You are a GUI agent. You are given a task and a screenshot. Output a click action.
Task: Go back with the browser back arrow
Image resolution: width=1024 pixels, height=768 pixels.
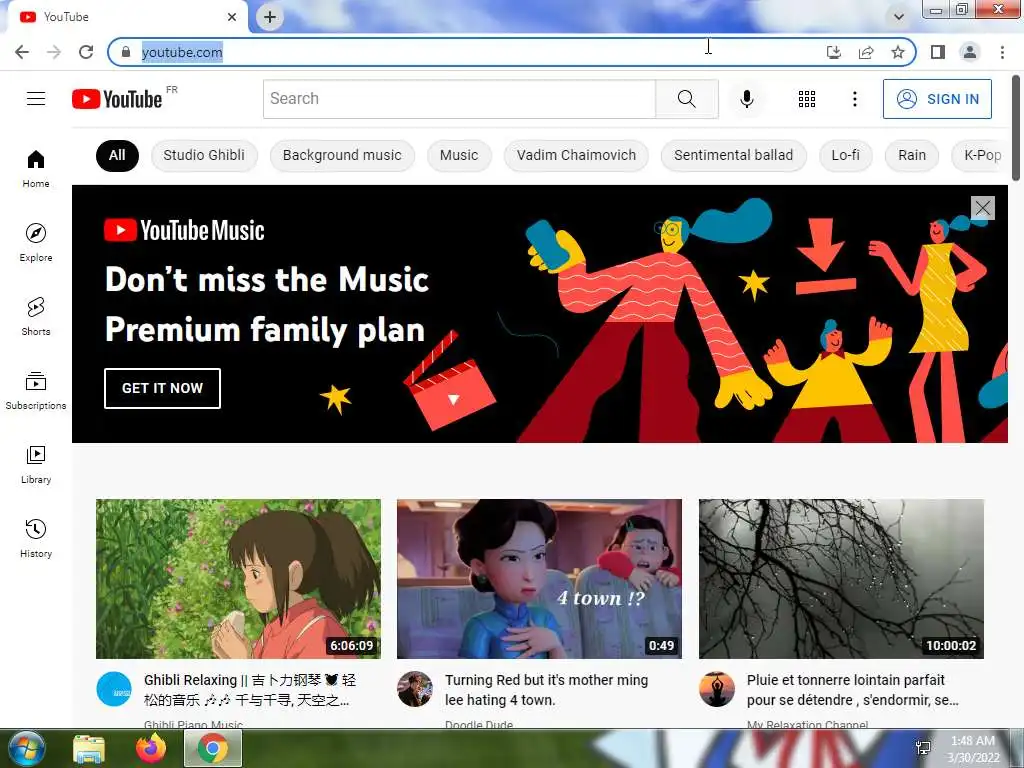(x=22, y=52)
